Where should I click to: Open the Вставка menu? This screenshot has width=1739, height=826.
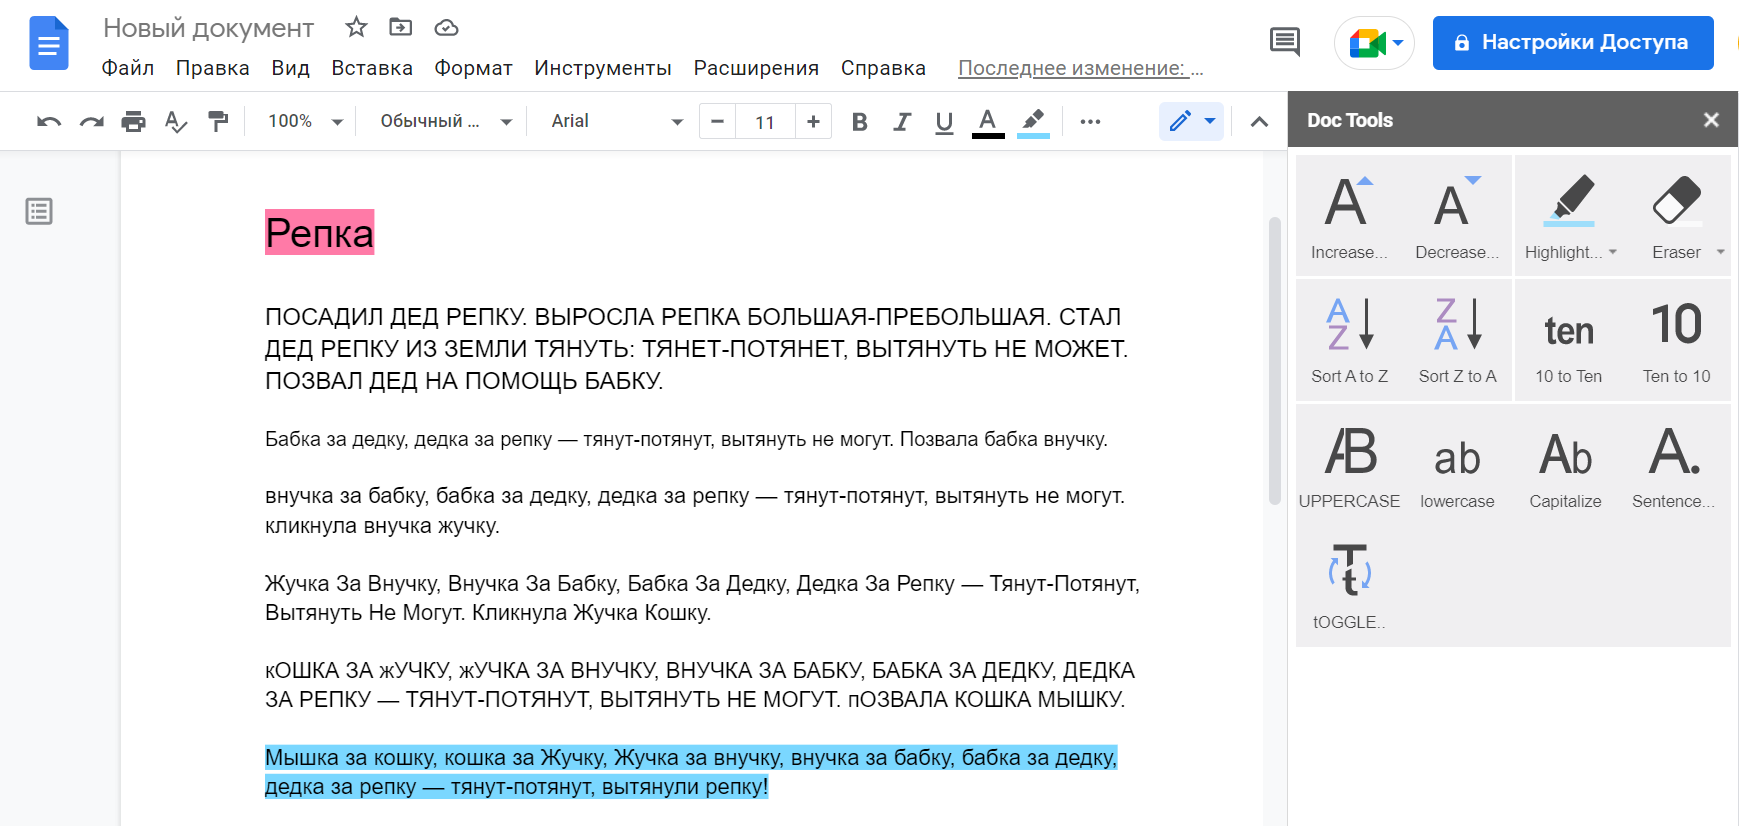pos(372,68)
